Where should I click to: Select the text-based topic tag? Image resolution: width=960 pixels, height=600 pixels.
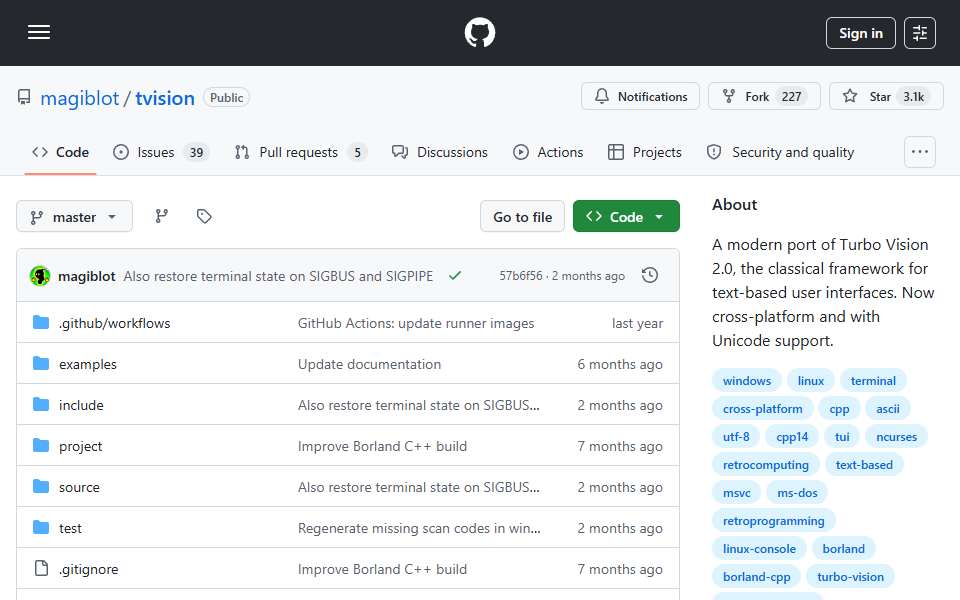(864, 465)
